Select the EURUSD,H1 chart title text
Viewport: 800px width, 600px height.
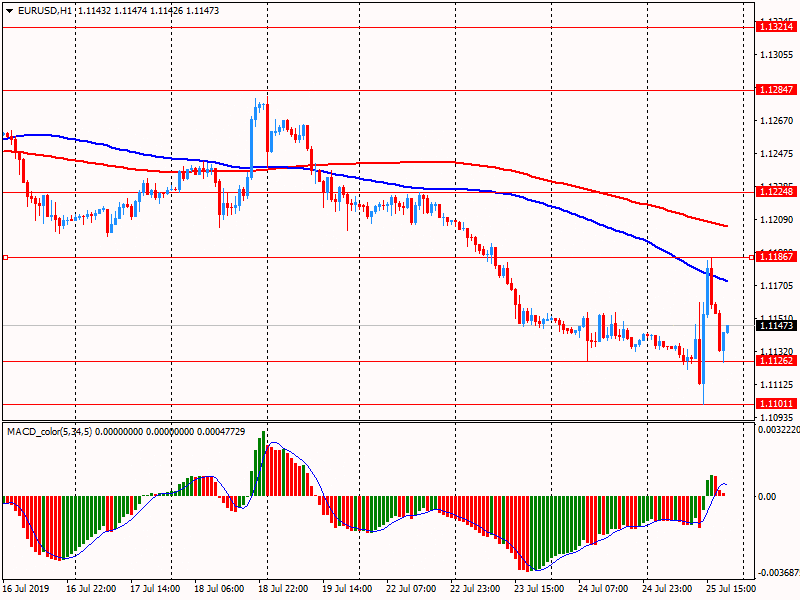[x=45, y=11]
